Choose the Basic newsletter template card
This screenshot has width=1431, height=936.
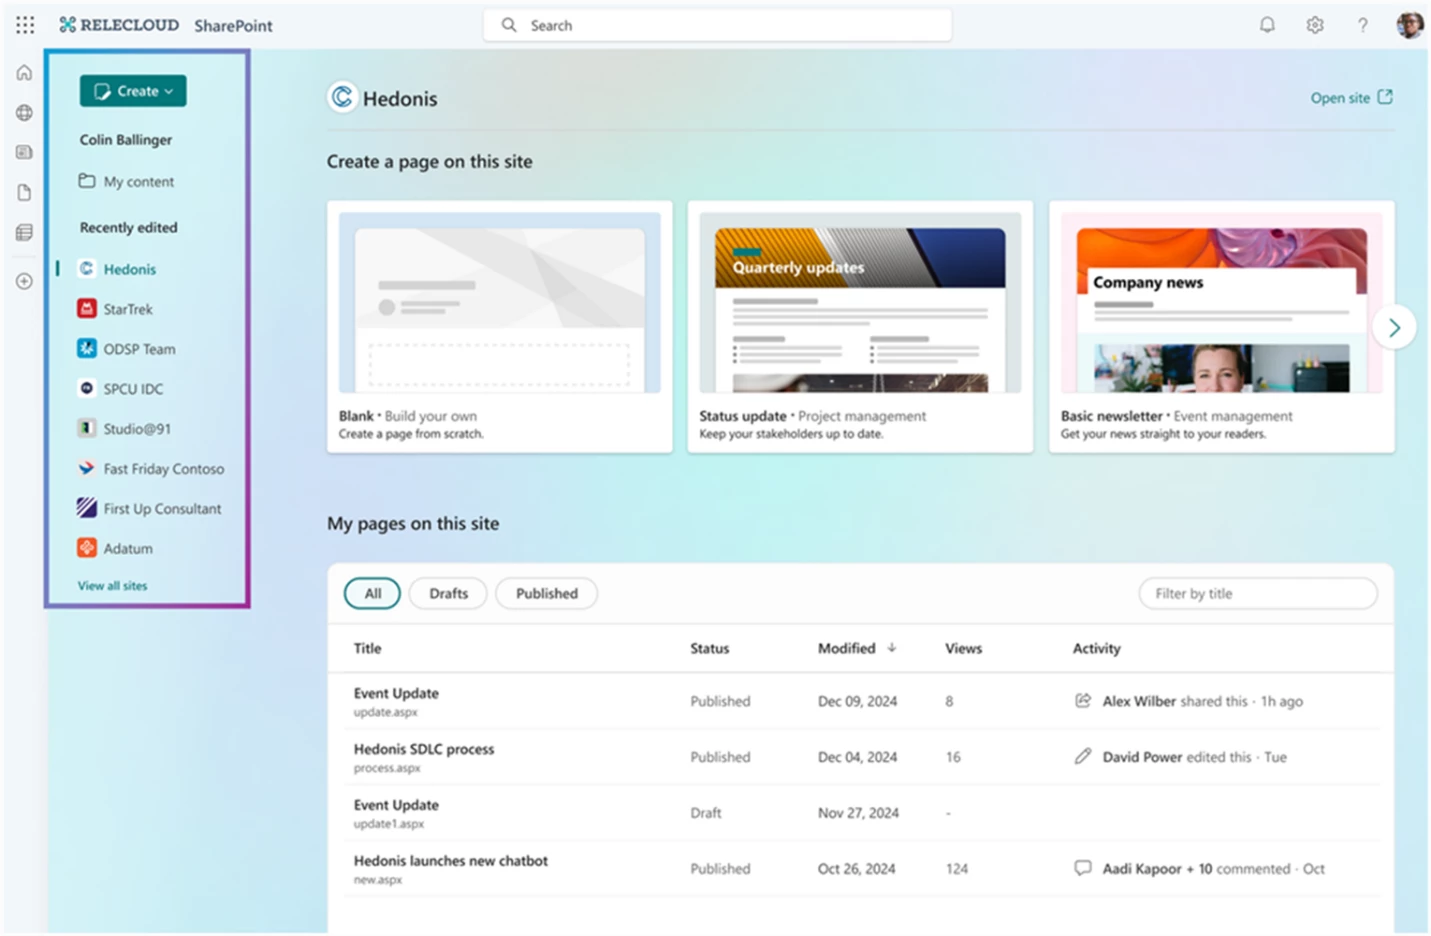[x=1222, y=327]
